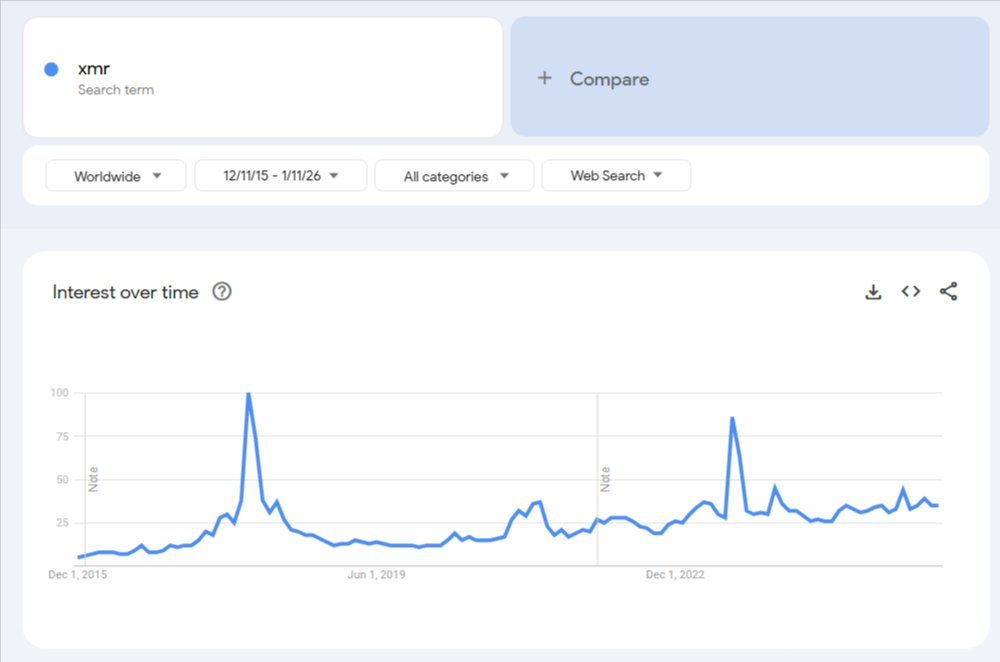This screenshot has height=662, width=1000.
Task: Click the second Note marker near 2022
Action: click(606, 479)
